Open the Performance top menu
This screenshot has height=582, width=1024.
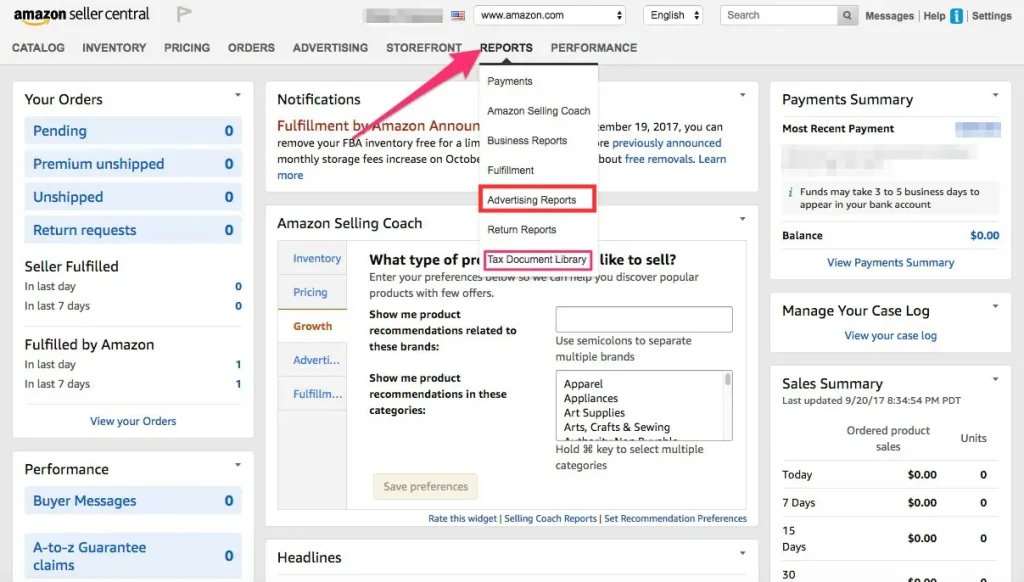(594, 48)
